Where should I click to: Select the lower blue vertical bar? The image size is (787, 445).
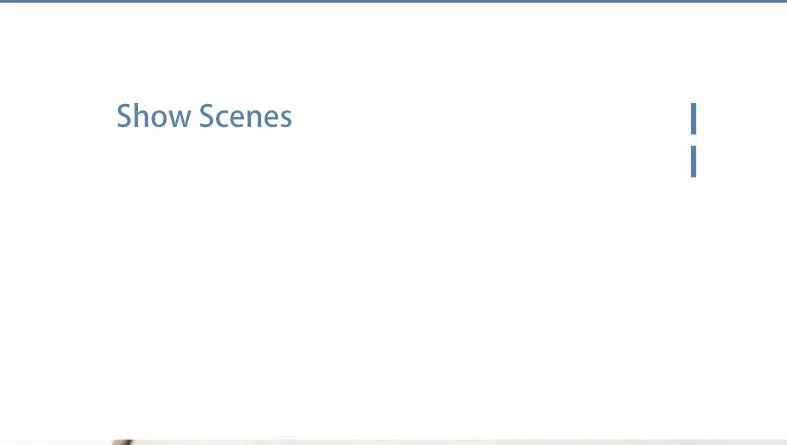pyautogui.click(x=693, y=162)
